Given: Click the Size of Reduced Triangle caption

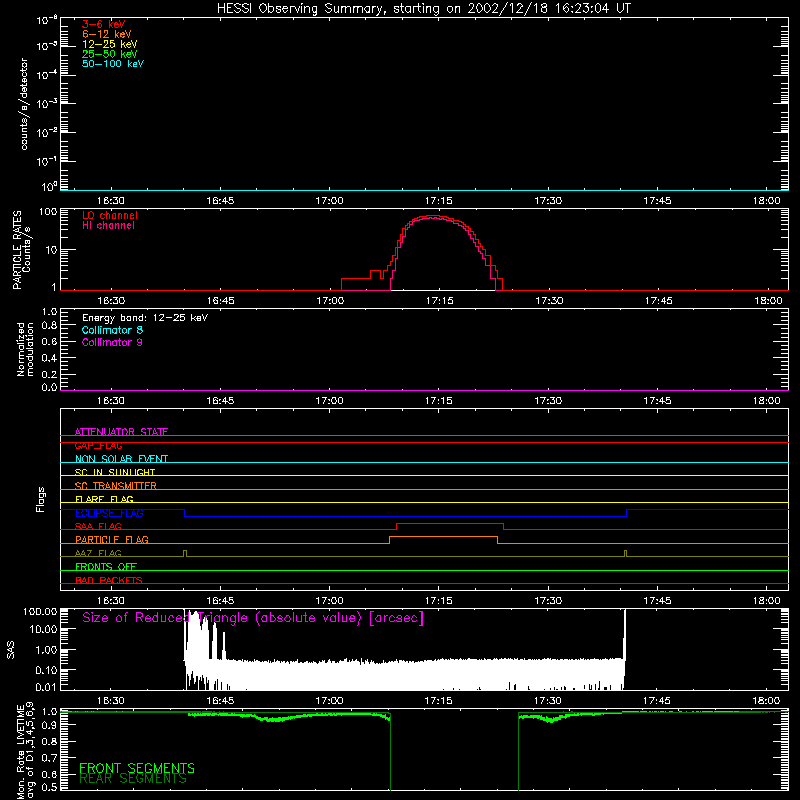Looking at the screenshot, I should (253, 618).
